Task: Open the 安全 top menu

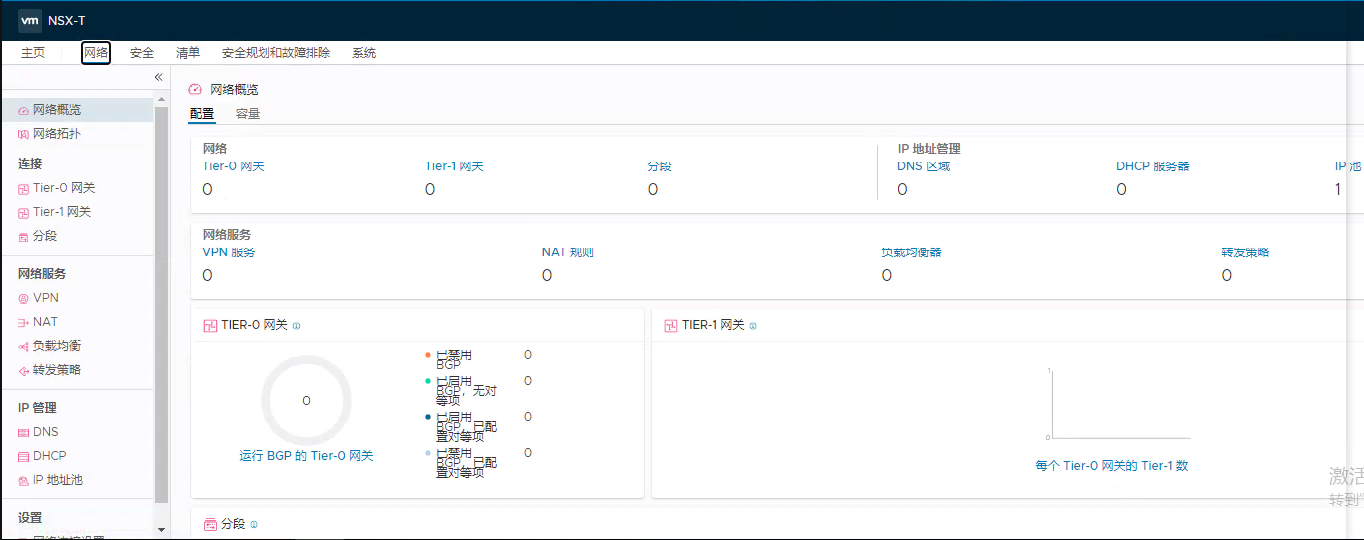Action: click(x=142, y=53)
